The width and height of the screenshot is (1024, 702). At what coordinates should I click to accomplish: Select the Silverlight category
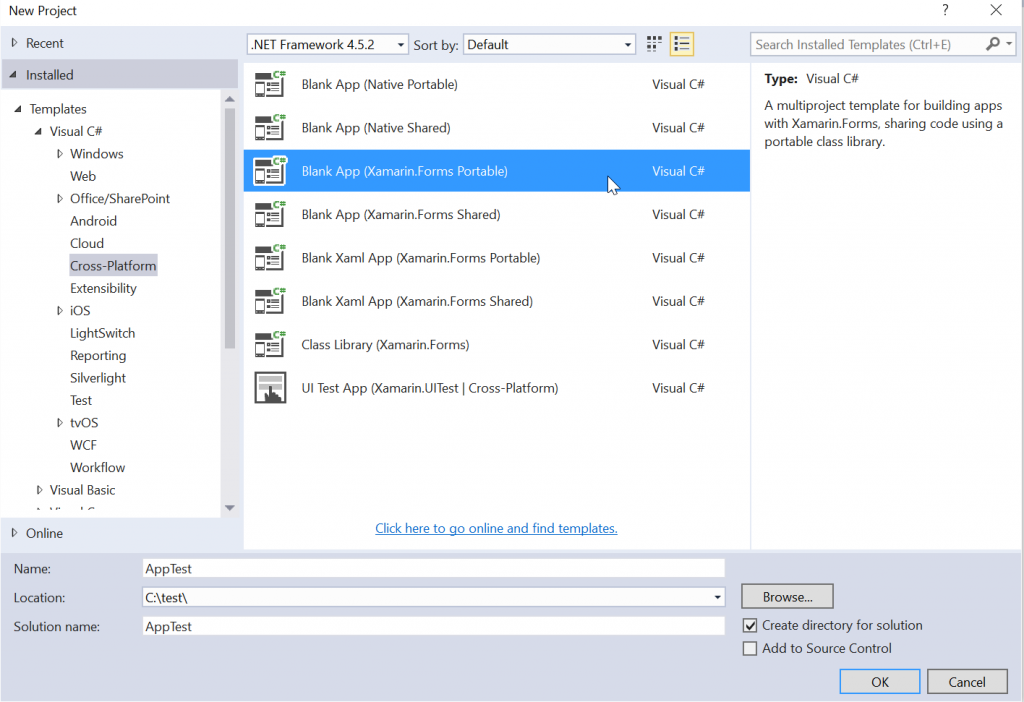click(x=98, y=378)
